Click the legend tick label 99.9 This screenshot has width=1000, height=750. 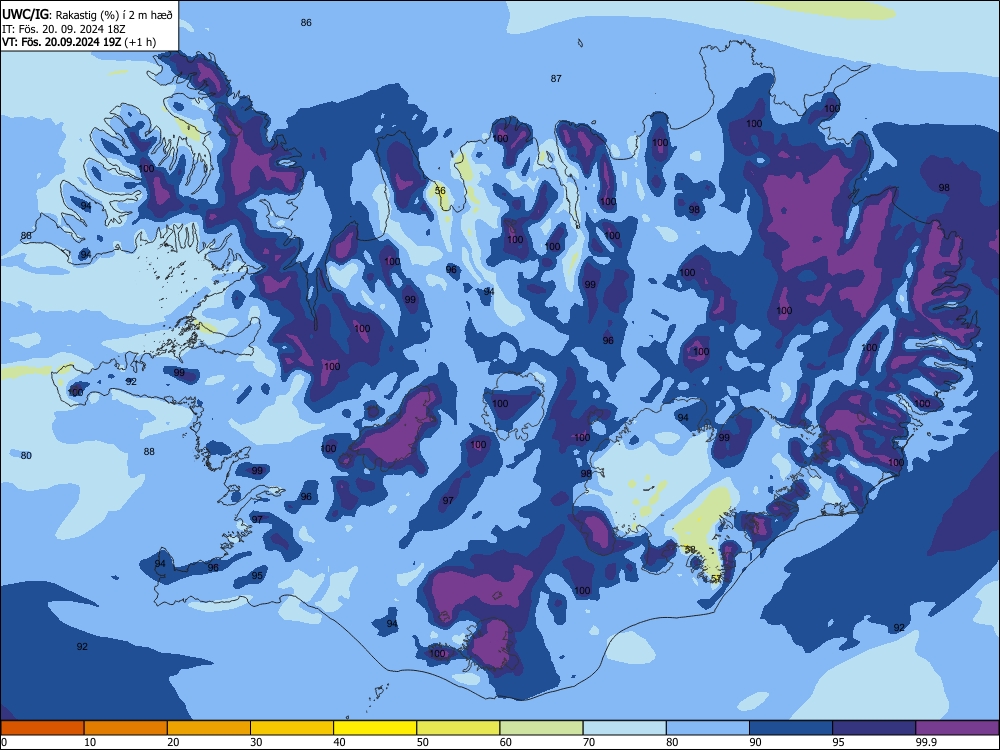click(926, 742)
